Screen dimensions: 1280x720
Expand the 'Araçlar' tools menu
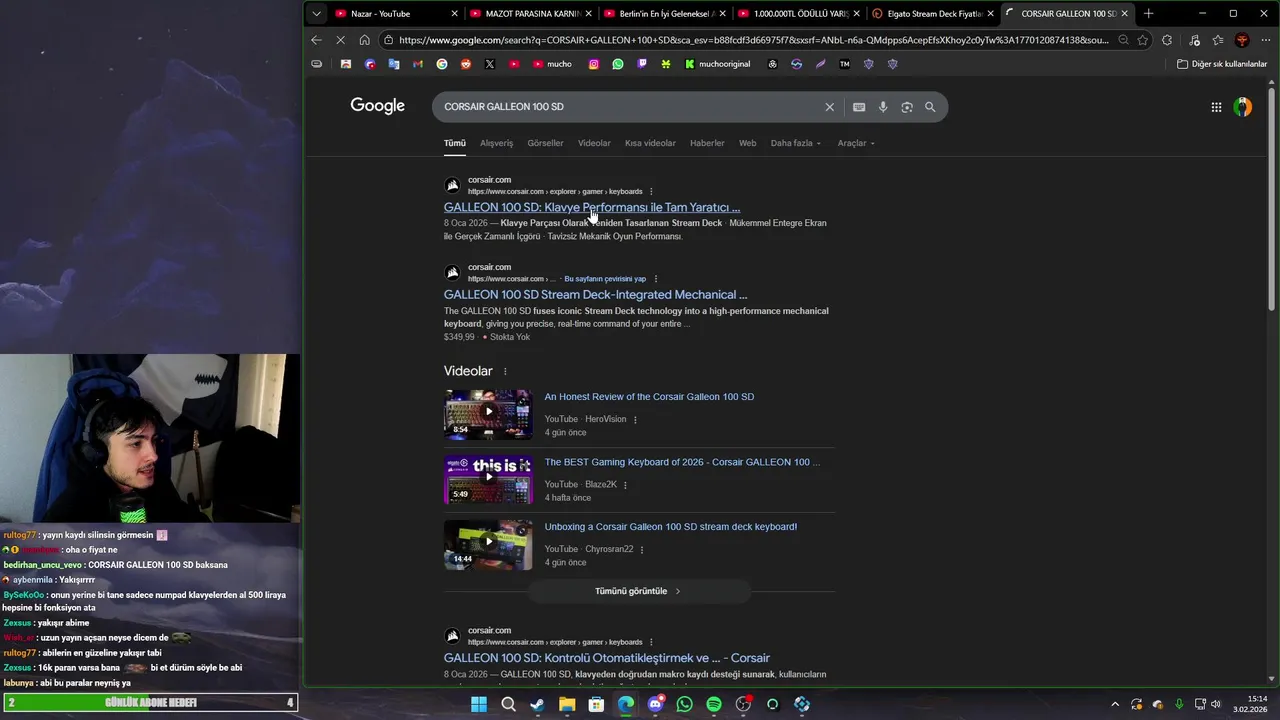[856, 143]
